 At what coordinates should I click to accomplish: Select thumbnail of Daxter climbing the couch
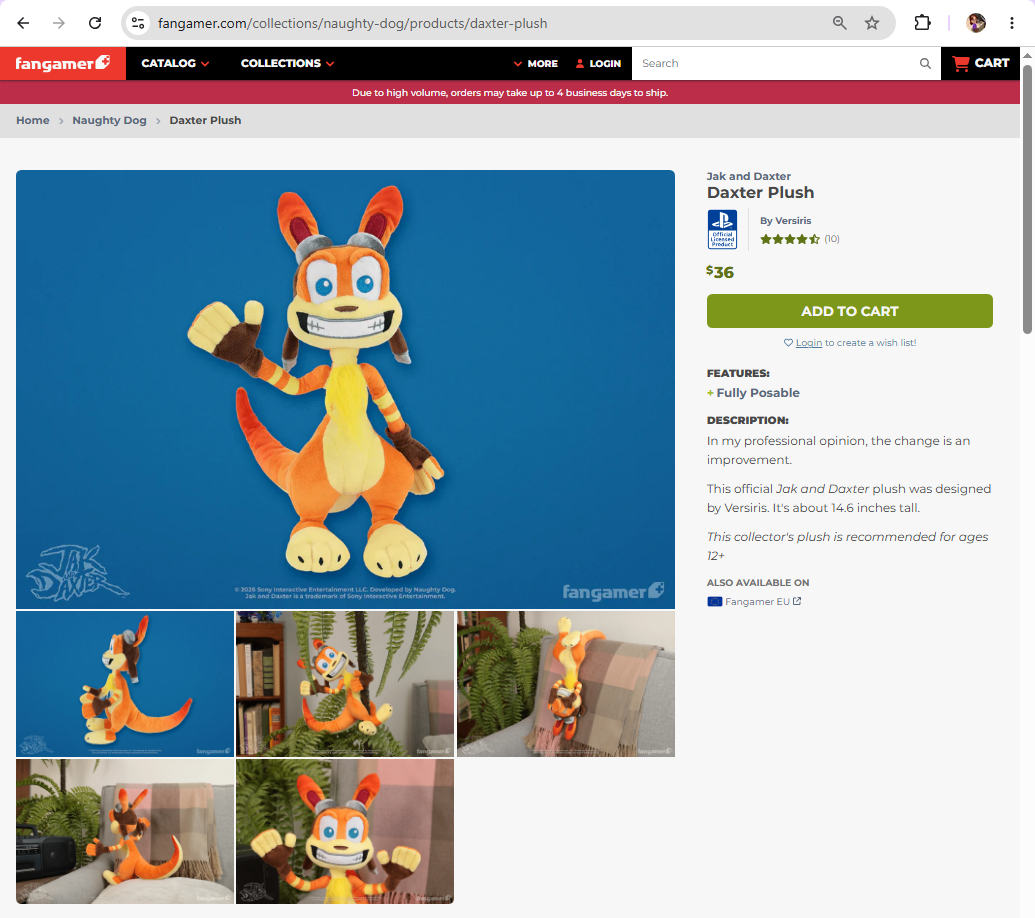coord(566,683)
